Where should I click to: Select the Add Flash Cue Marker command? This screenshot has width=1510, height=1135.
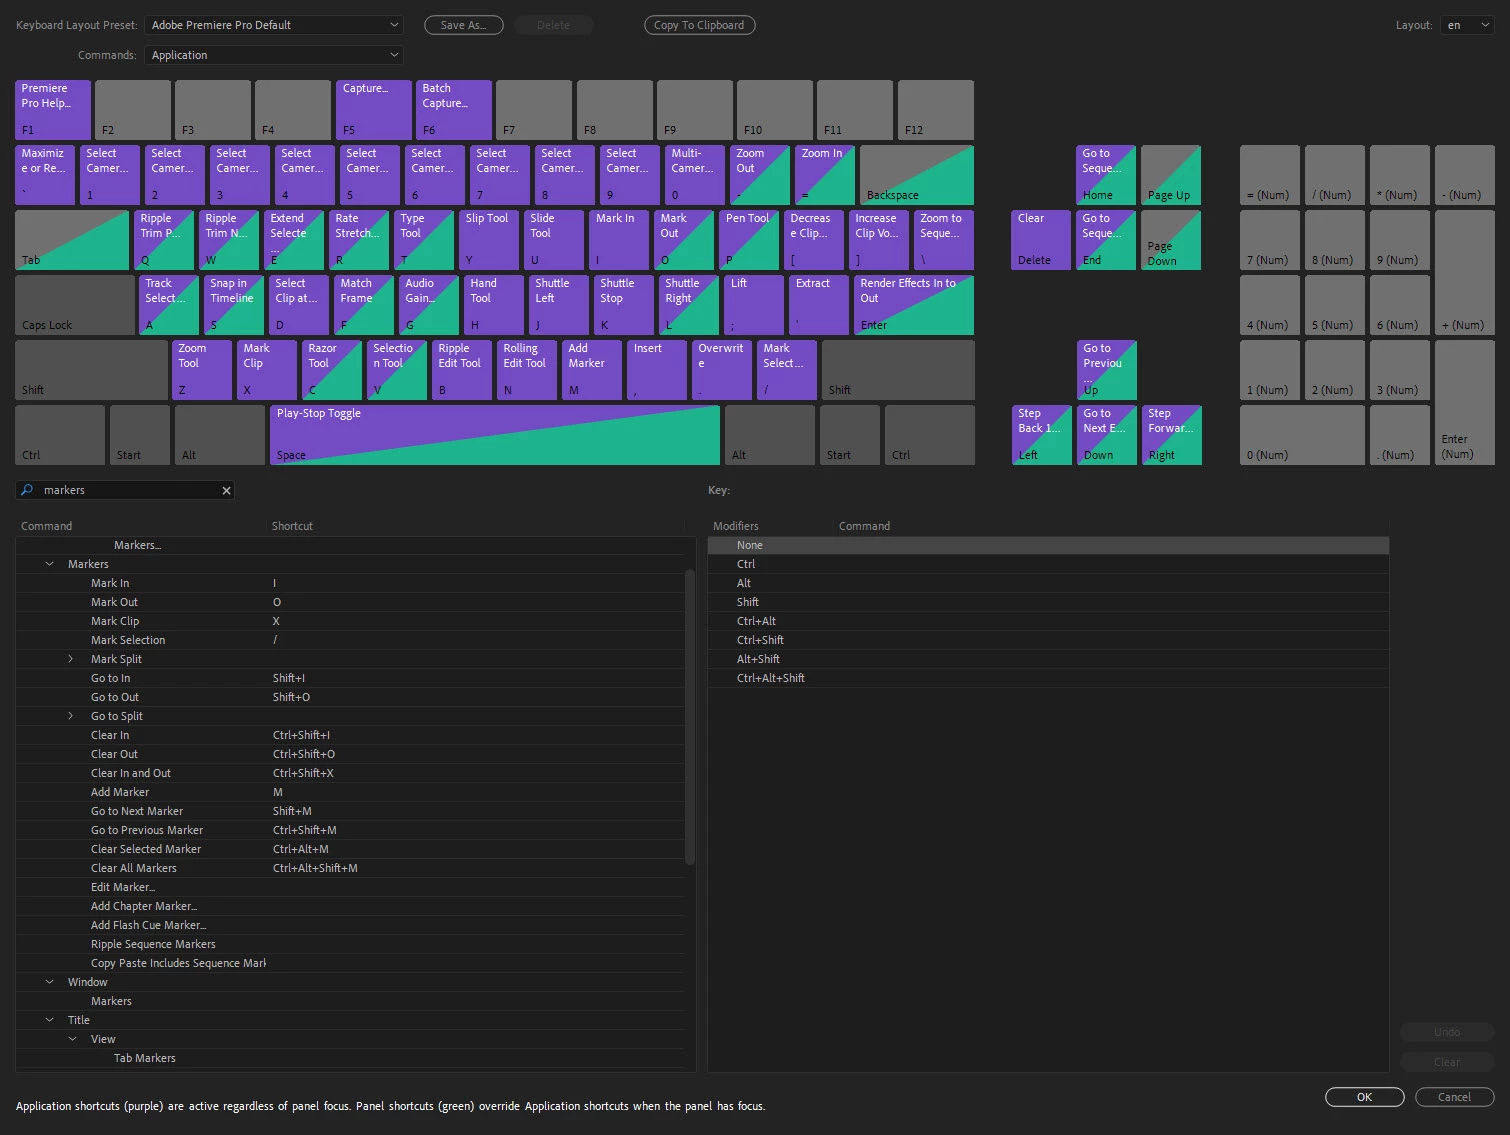350,925
